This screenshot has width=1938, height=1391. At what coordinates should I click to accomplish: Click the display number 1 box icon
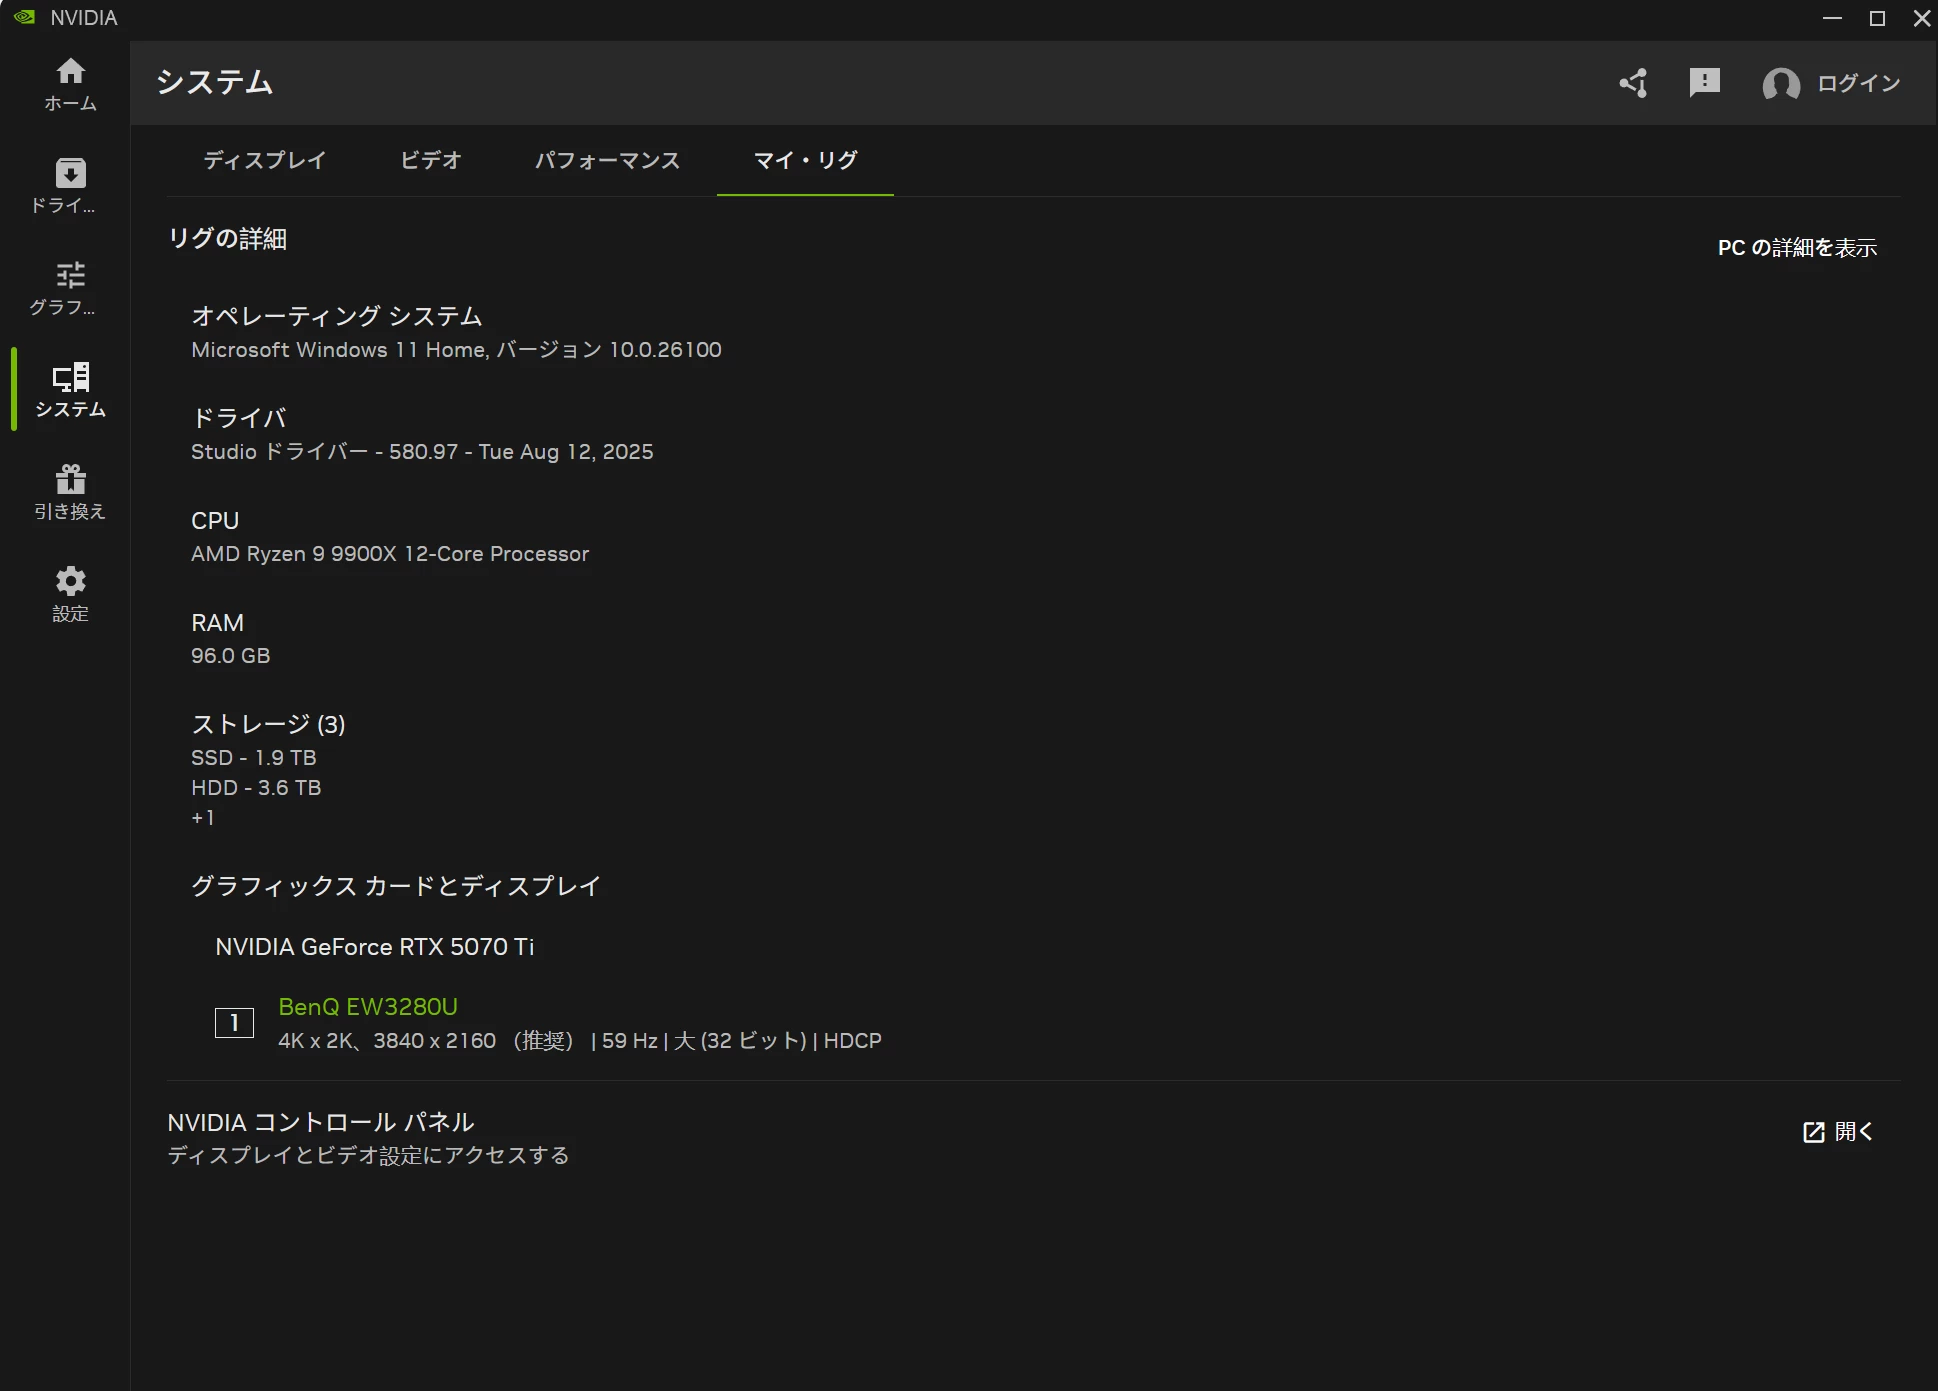(234, 1023)
